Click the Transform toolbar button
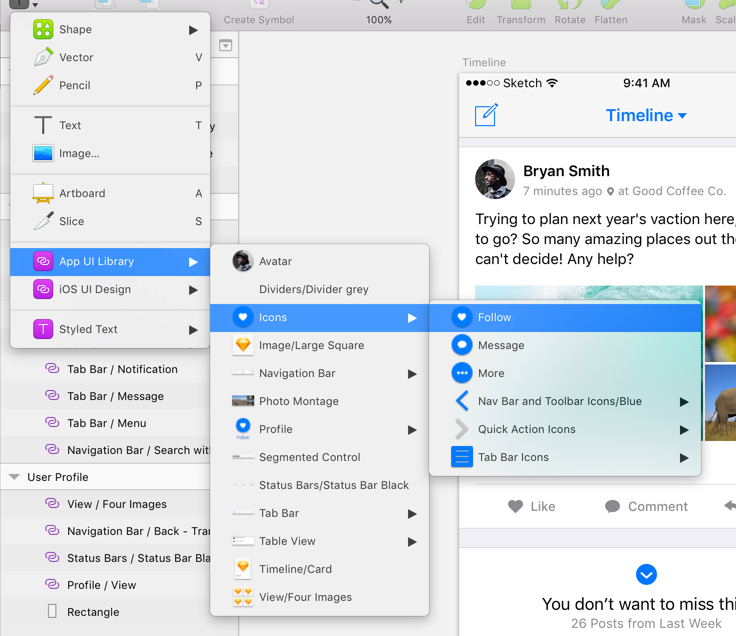The height and width of the screenshot is (636, 736). pyautogui.click(x=521, y=13)
